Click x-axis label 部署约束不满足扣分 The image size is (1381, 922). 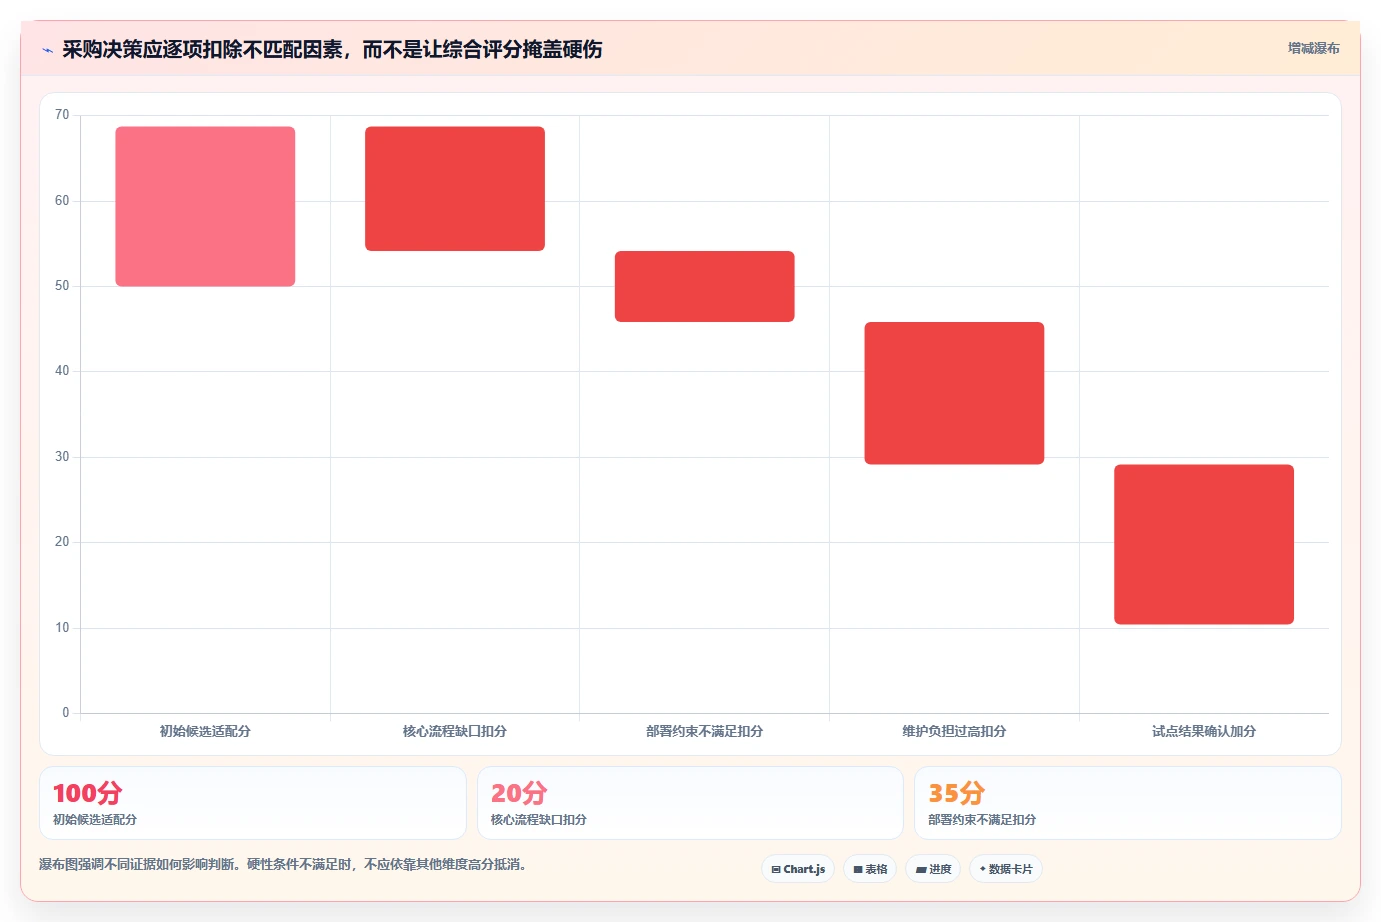705,731
